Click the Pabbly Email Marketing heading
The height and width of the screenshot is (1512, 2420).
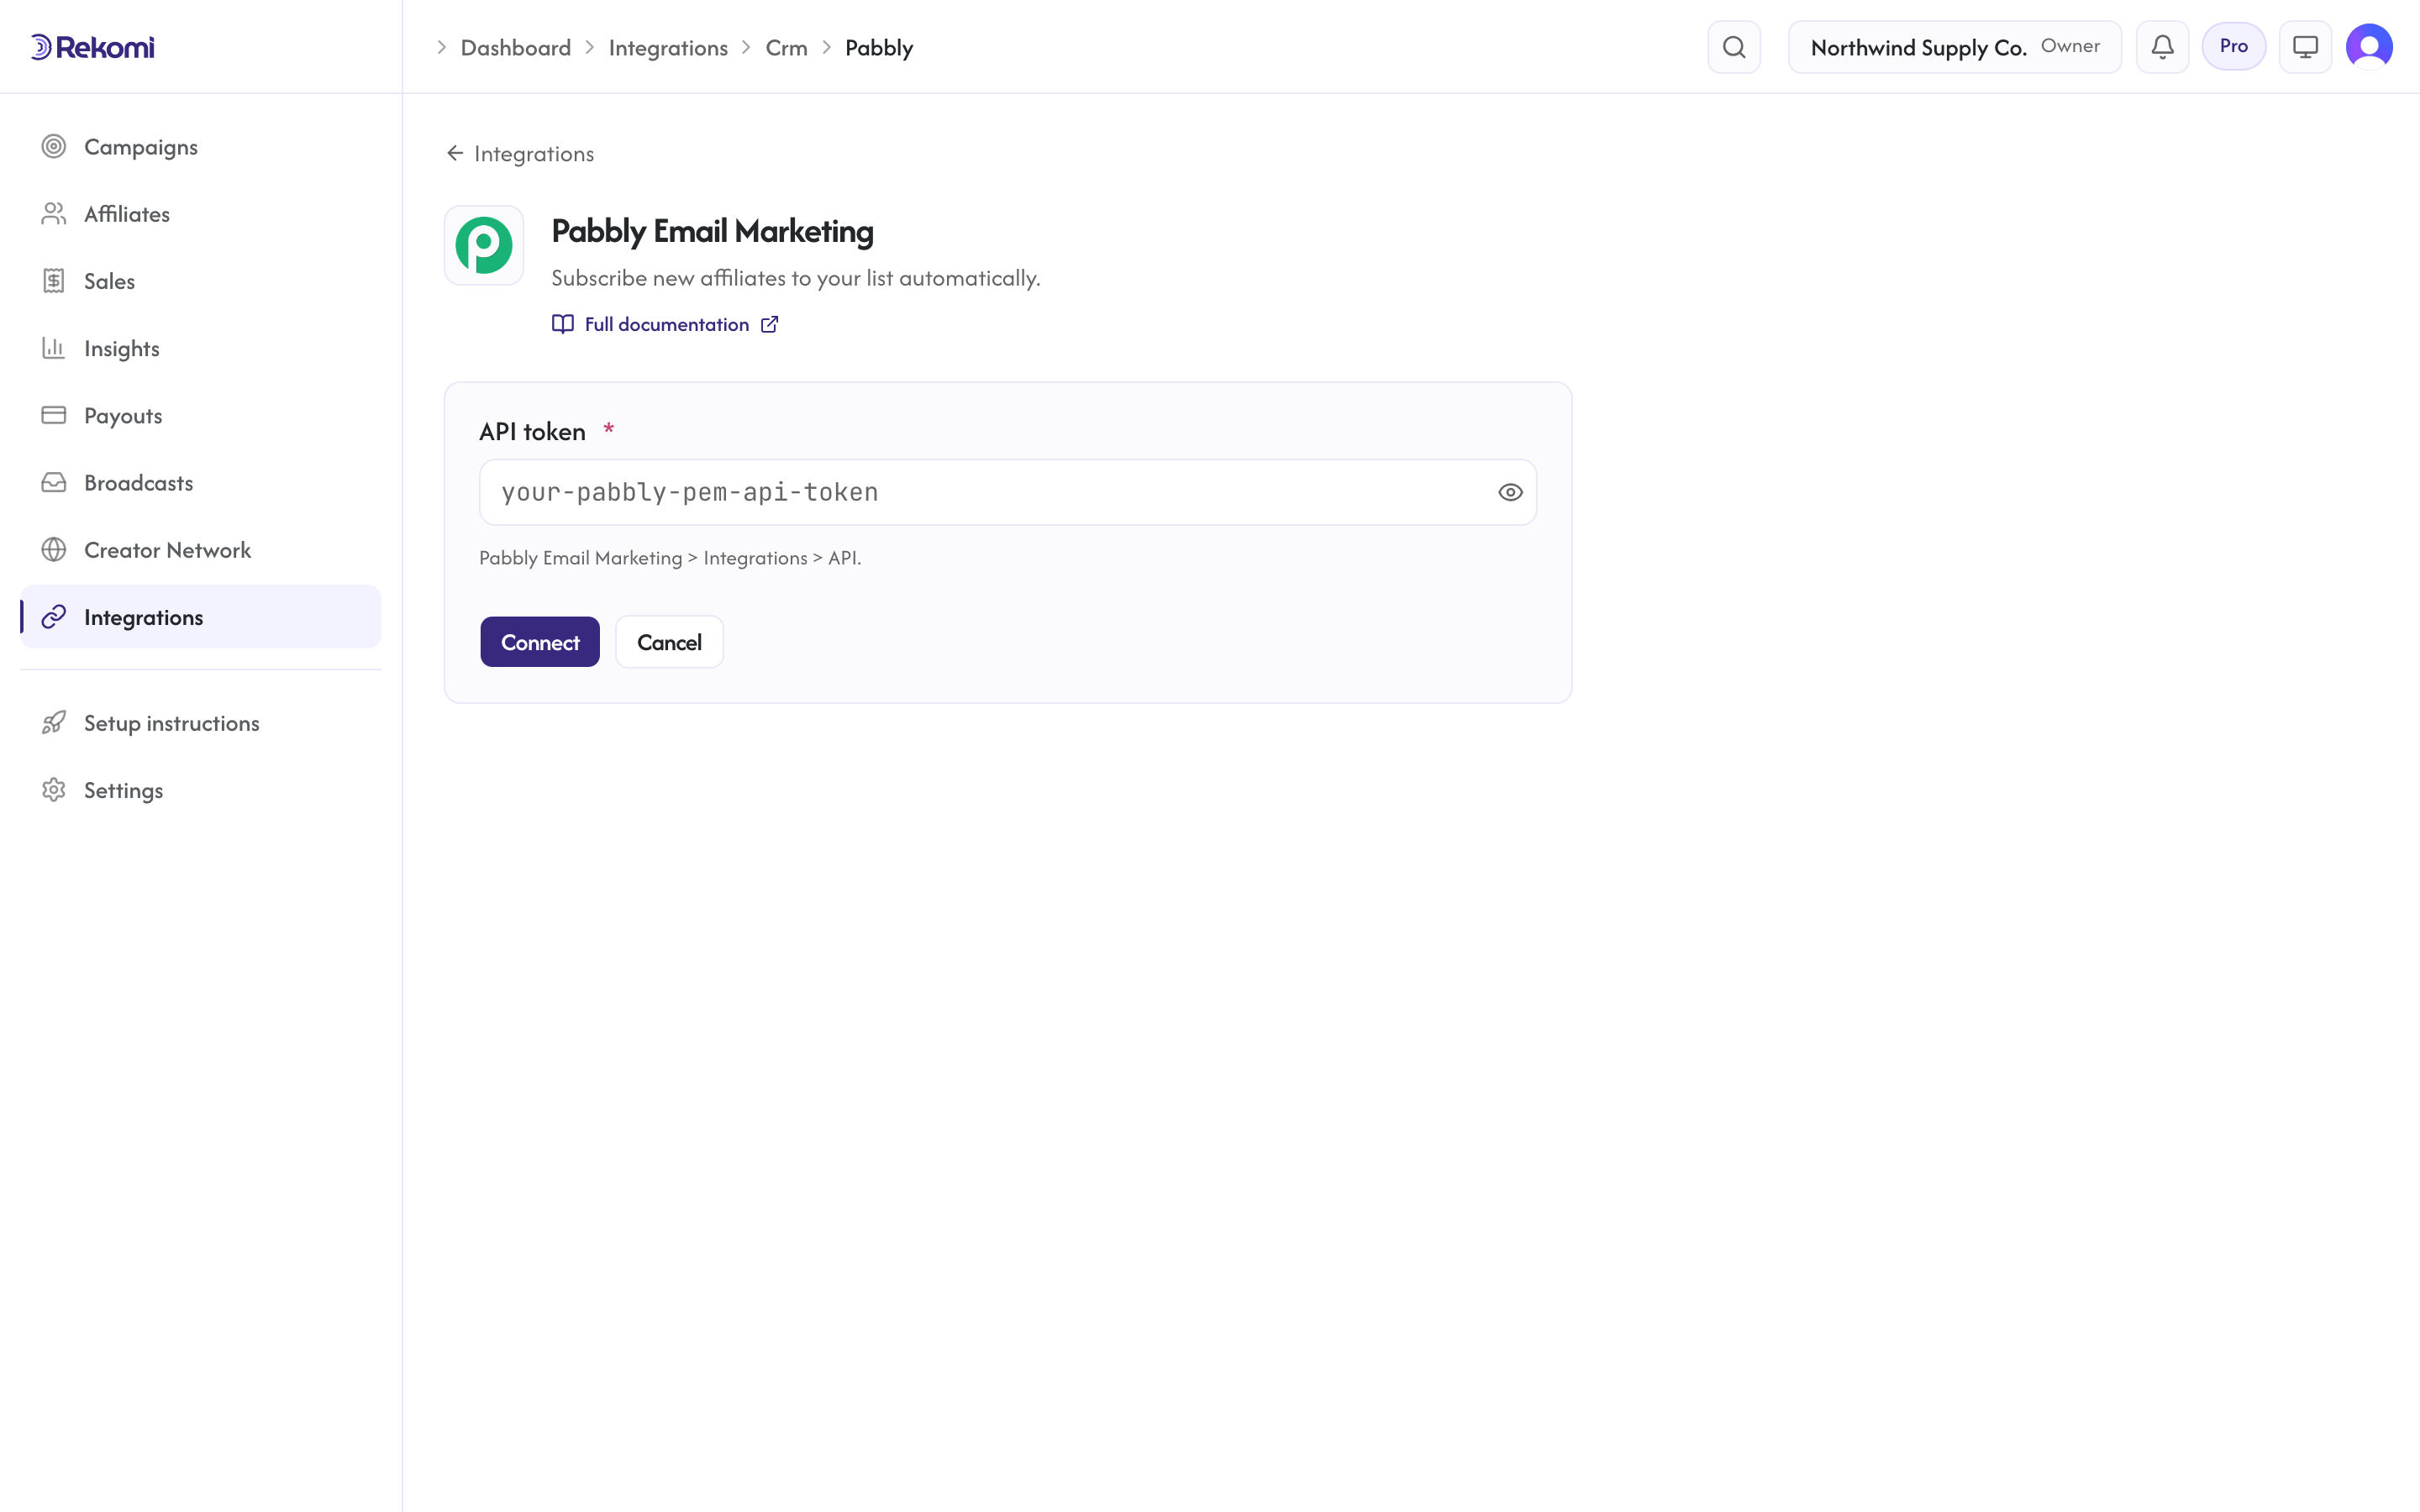point(712,231)
